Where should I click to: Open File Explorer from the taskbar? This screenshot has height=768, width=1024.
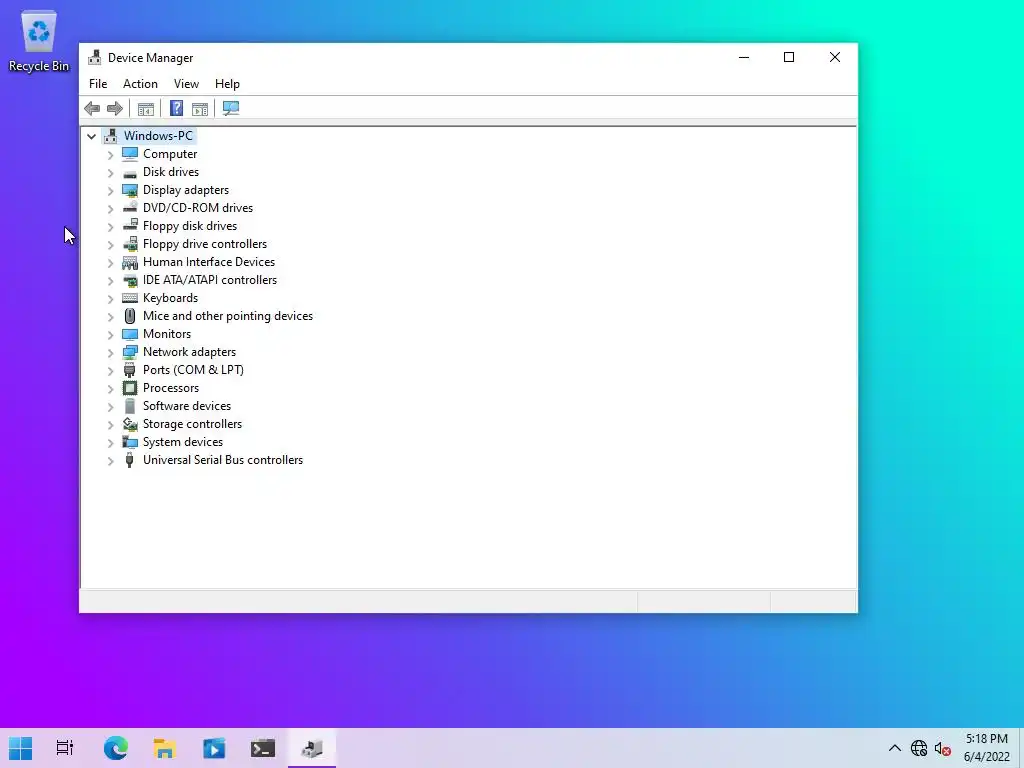pos(165,748)
